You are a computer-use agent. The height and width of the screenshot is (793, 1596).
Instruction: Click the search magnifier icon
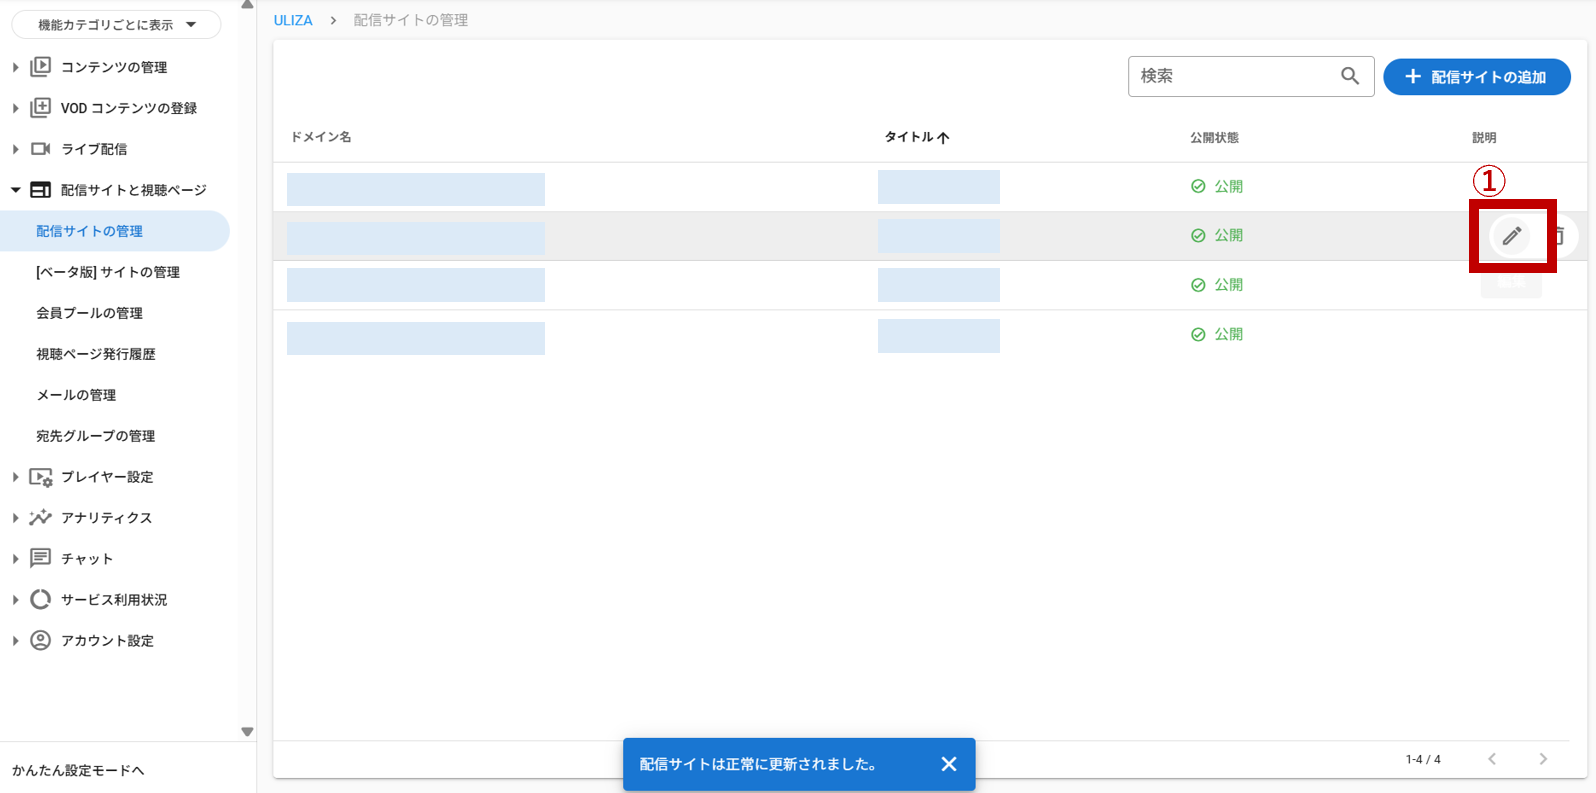(x=1349, y=76)
